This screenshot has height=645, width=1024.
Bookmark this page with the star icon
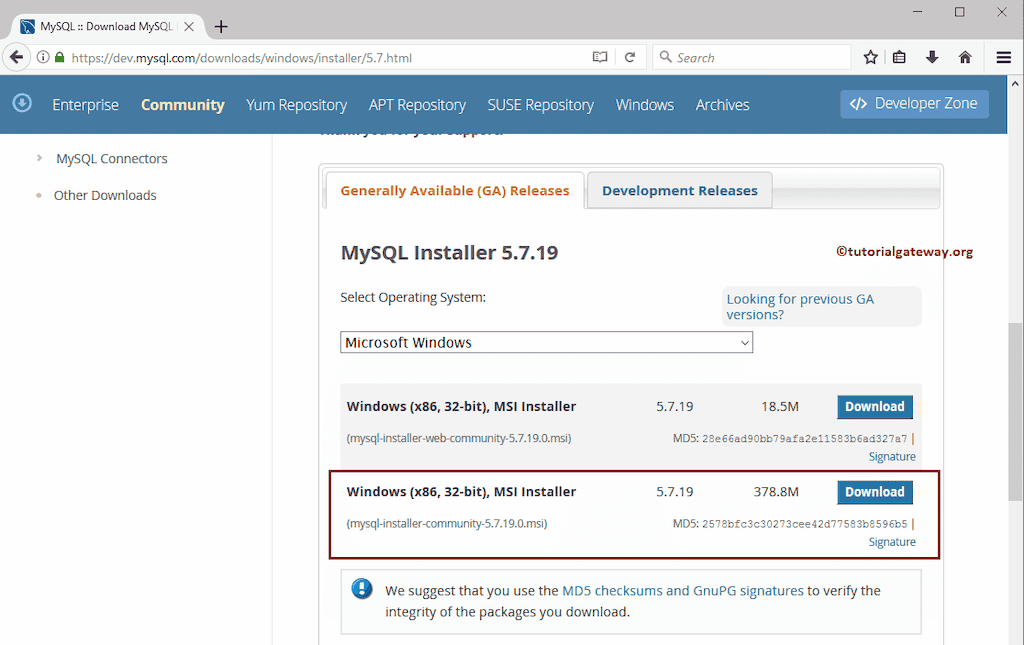point(870,57)
